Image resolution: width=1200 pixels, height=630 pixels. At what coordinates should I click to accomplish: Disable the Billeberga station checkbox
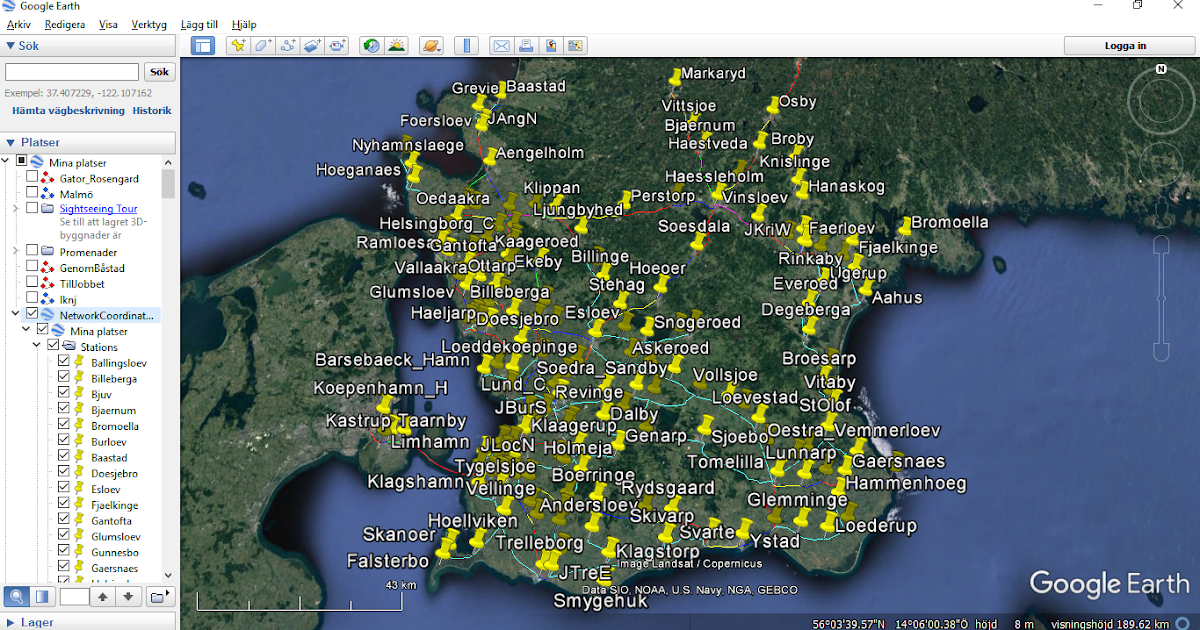64,378
